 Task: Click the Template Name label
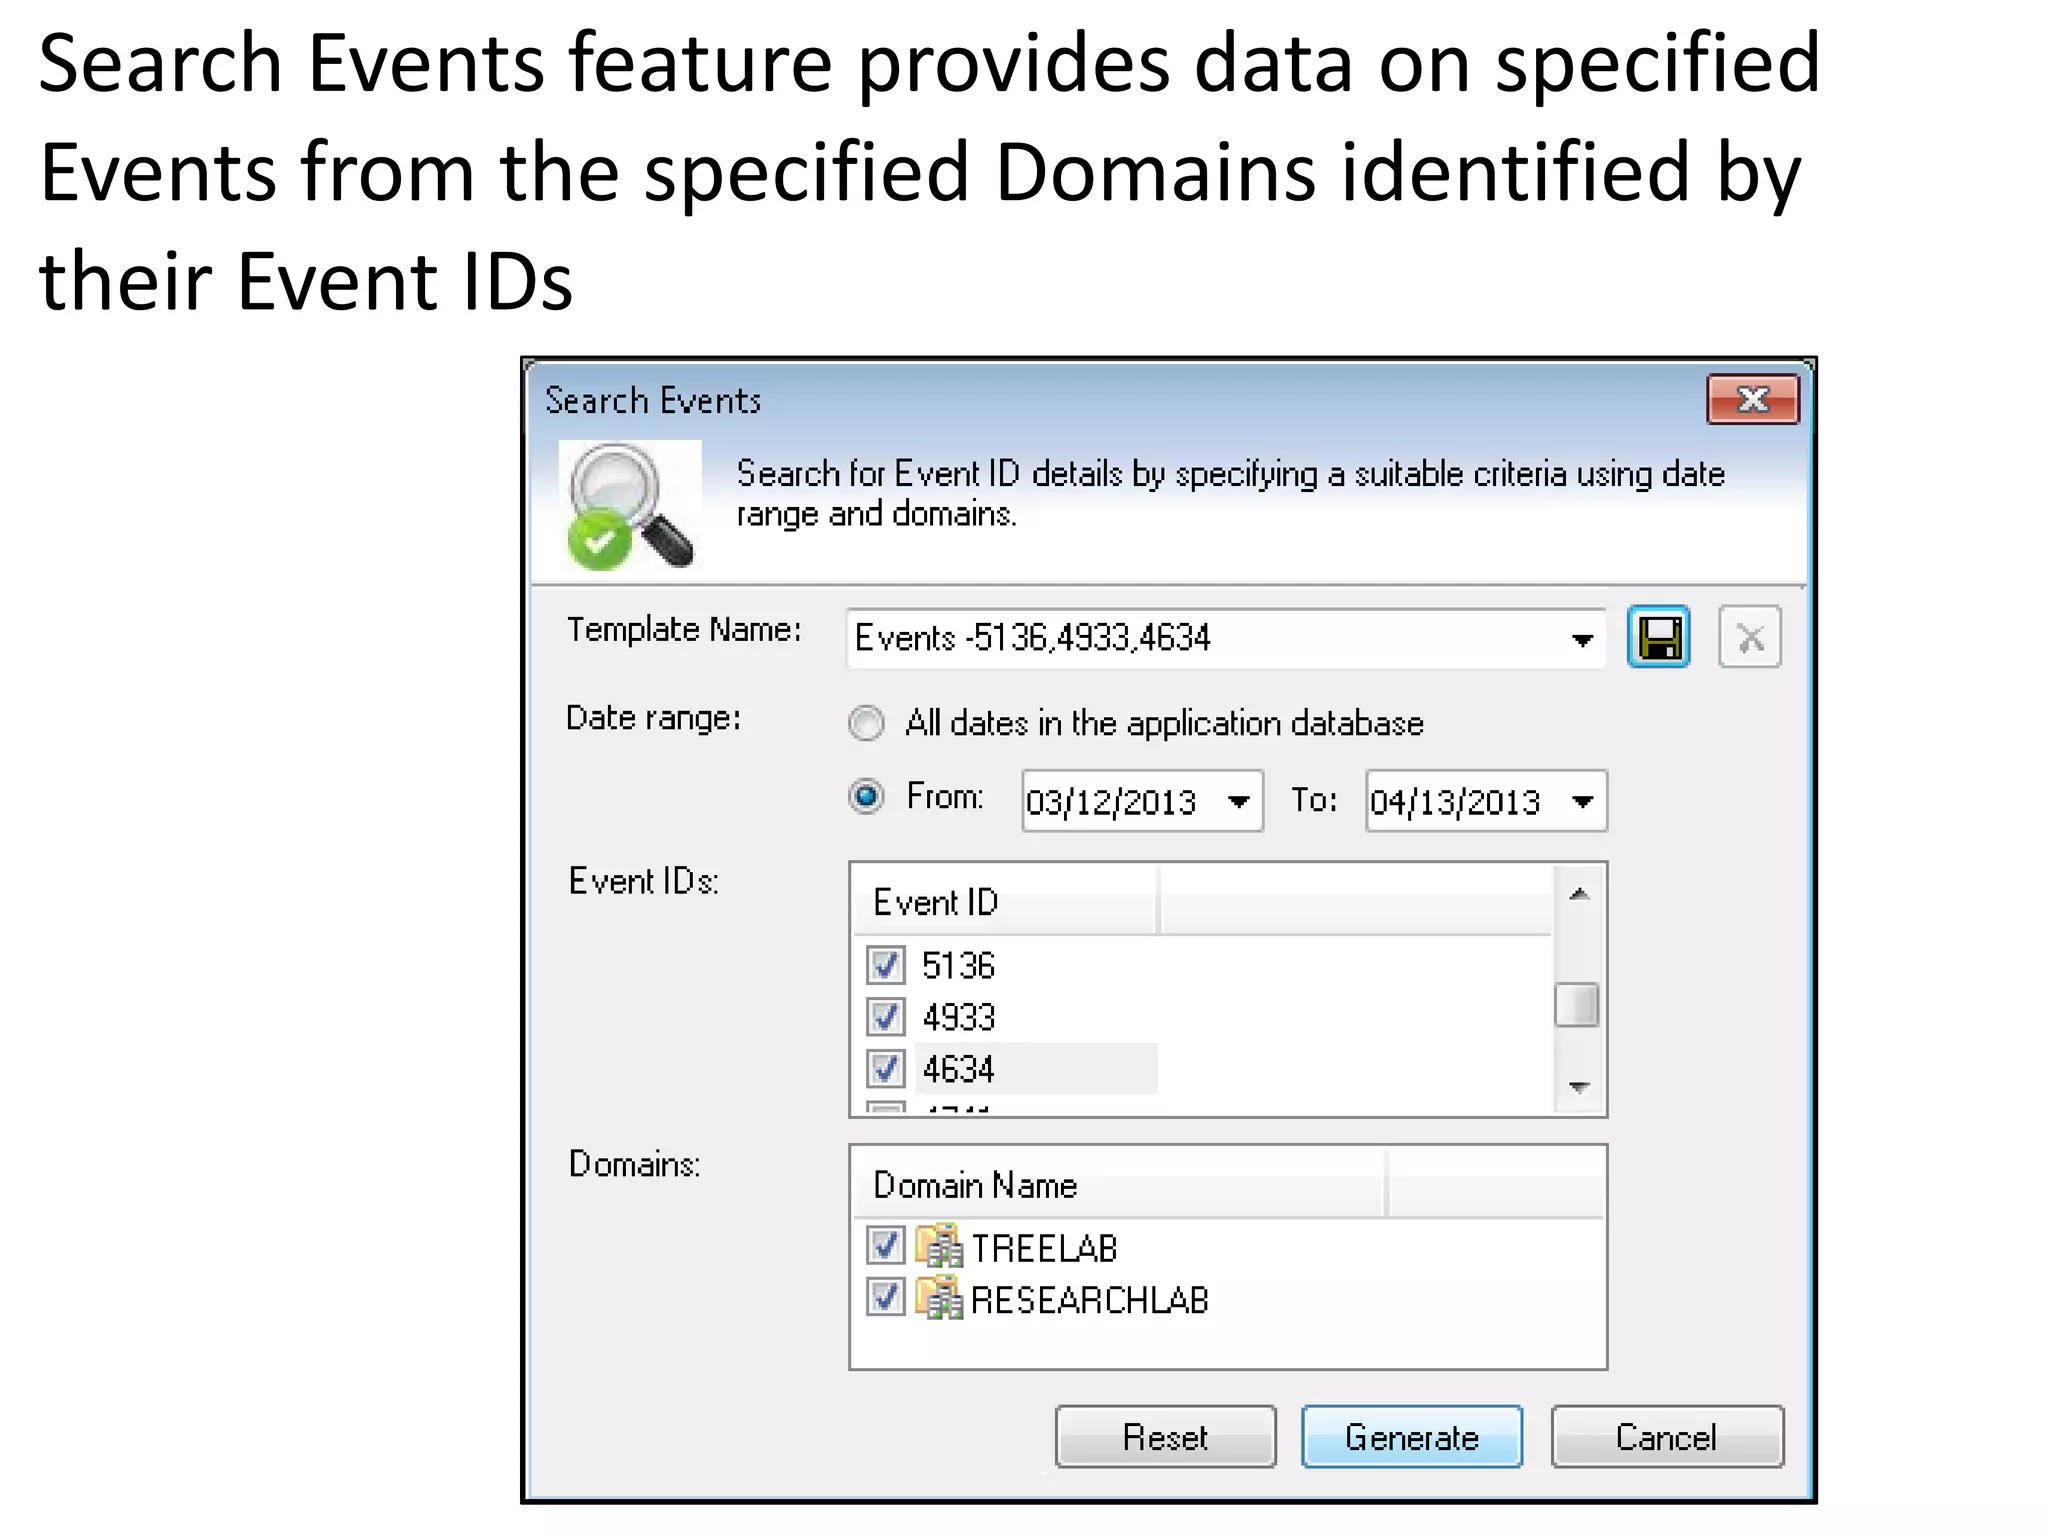click(684, 629)
